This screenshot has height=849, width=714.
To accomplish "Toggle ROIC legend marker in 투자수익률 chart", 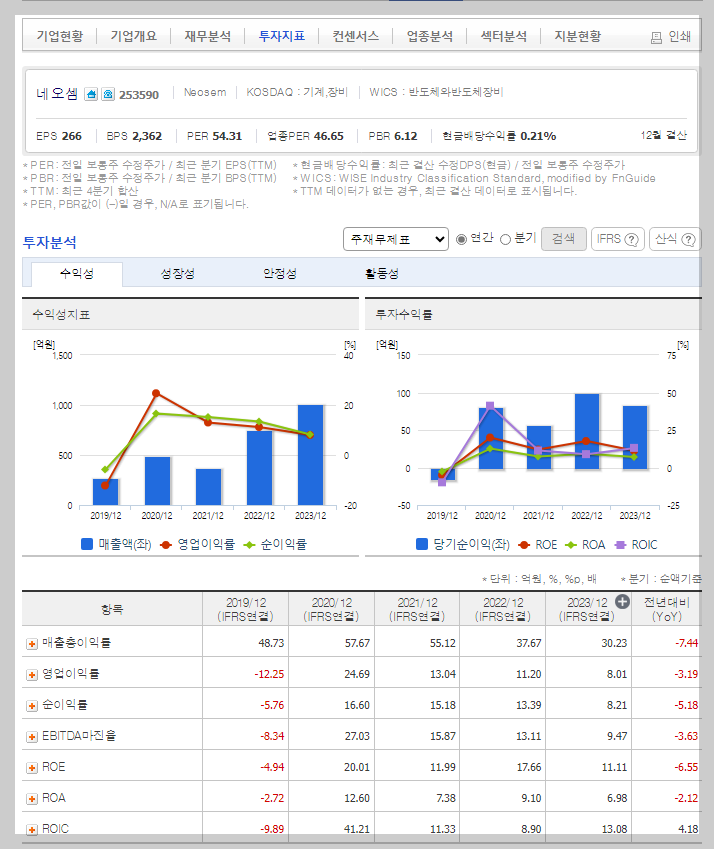I will (620, 545).
